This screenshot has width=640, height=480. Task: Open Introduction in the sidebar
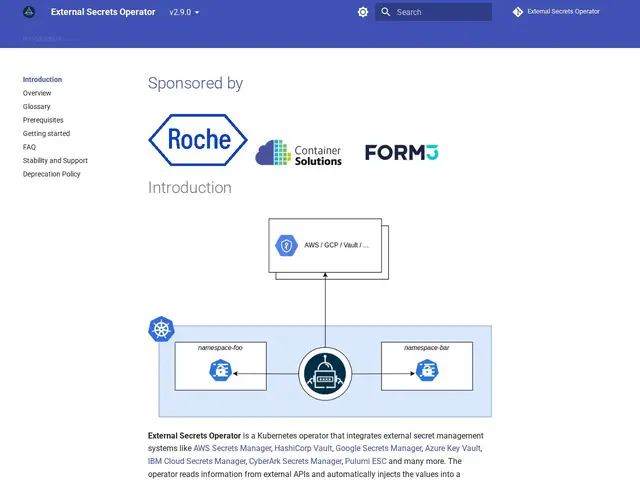[42, 80]
